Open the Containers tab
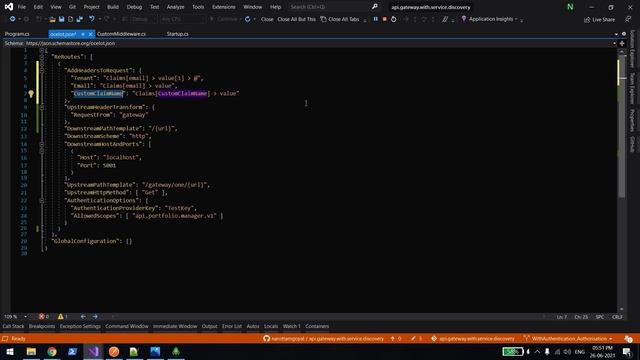Viewport: 640px width, 360px height. 317,326
